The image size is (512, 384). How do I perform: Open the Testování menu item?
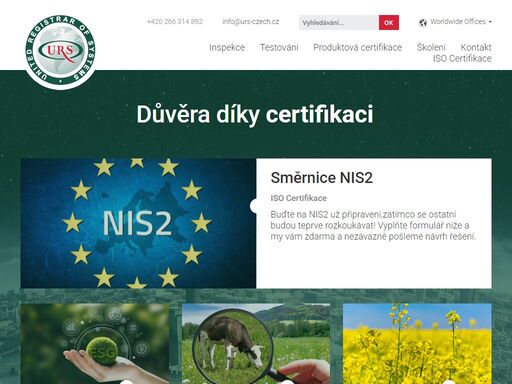click(279, 47)
